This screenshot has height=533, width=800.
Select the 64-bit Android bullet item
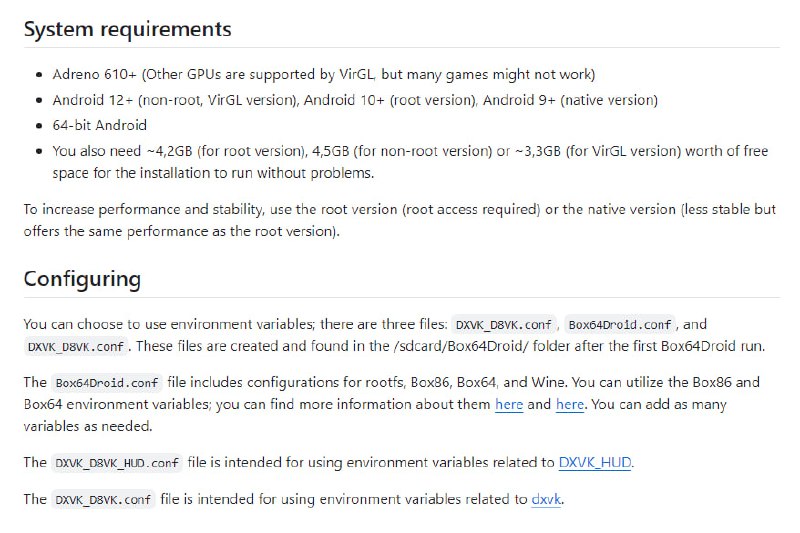[x=99, y=125]
